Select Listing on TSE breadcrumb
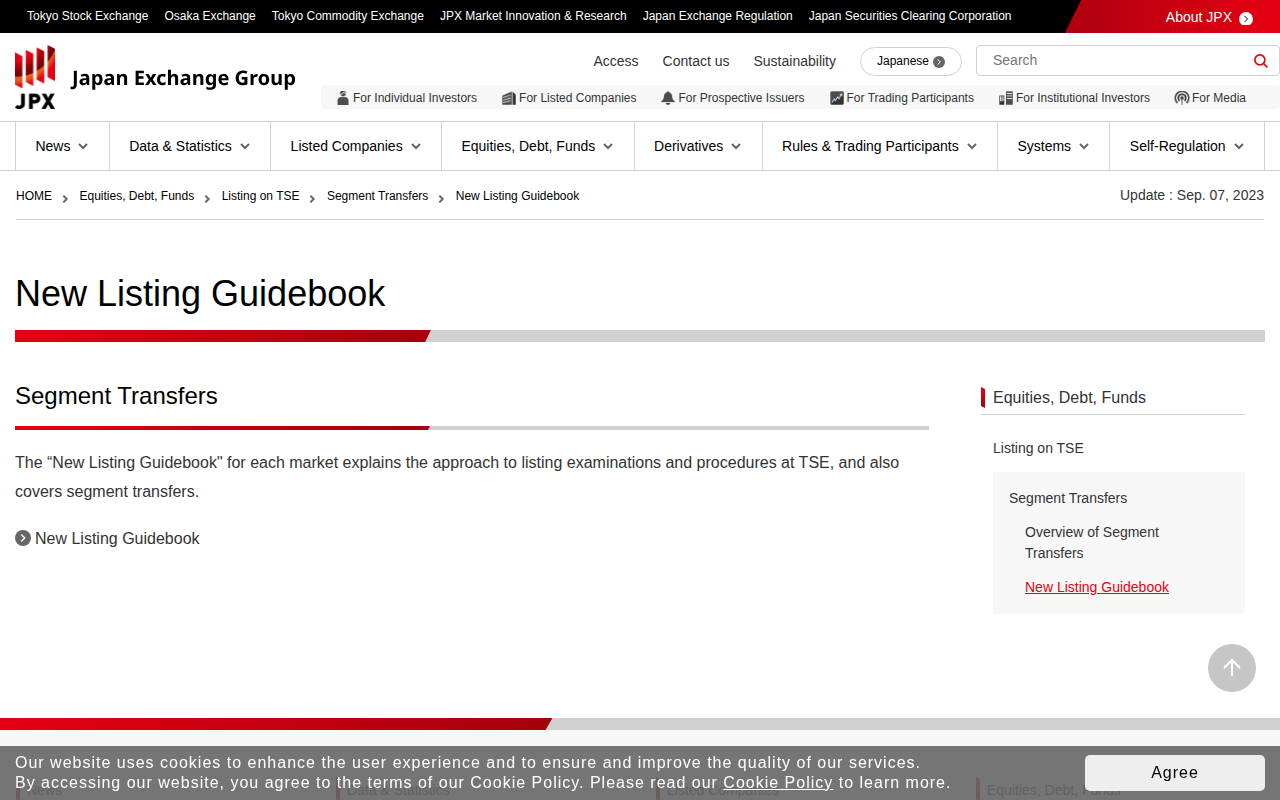This screenshot has width=1280, height=800. pyautogui.click(x=261, y=196)
